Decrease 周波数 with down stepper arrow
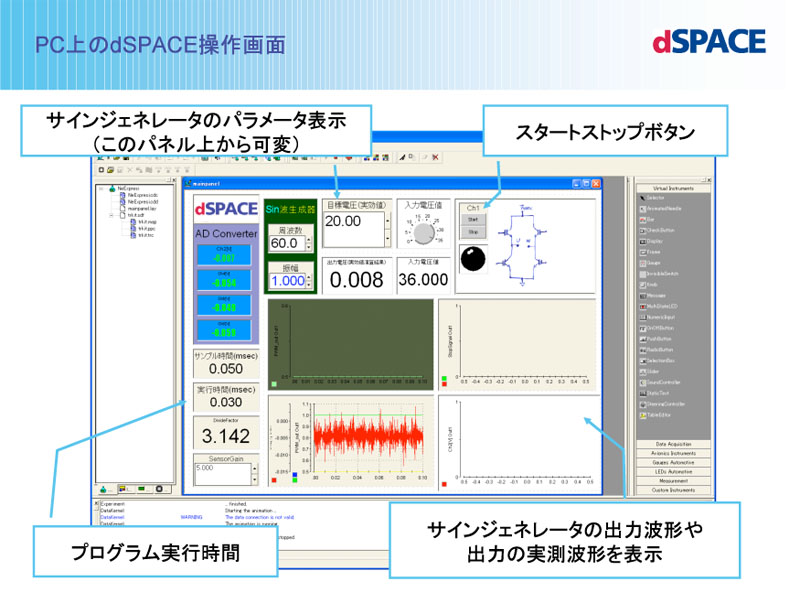This screenshot has width=800, height=603. pyautogui.click(x=309, y=247)
